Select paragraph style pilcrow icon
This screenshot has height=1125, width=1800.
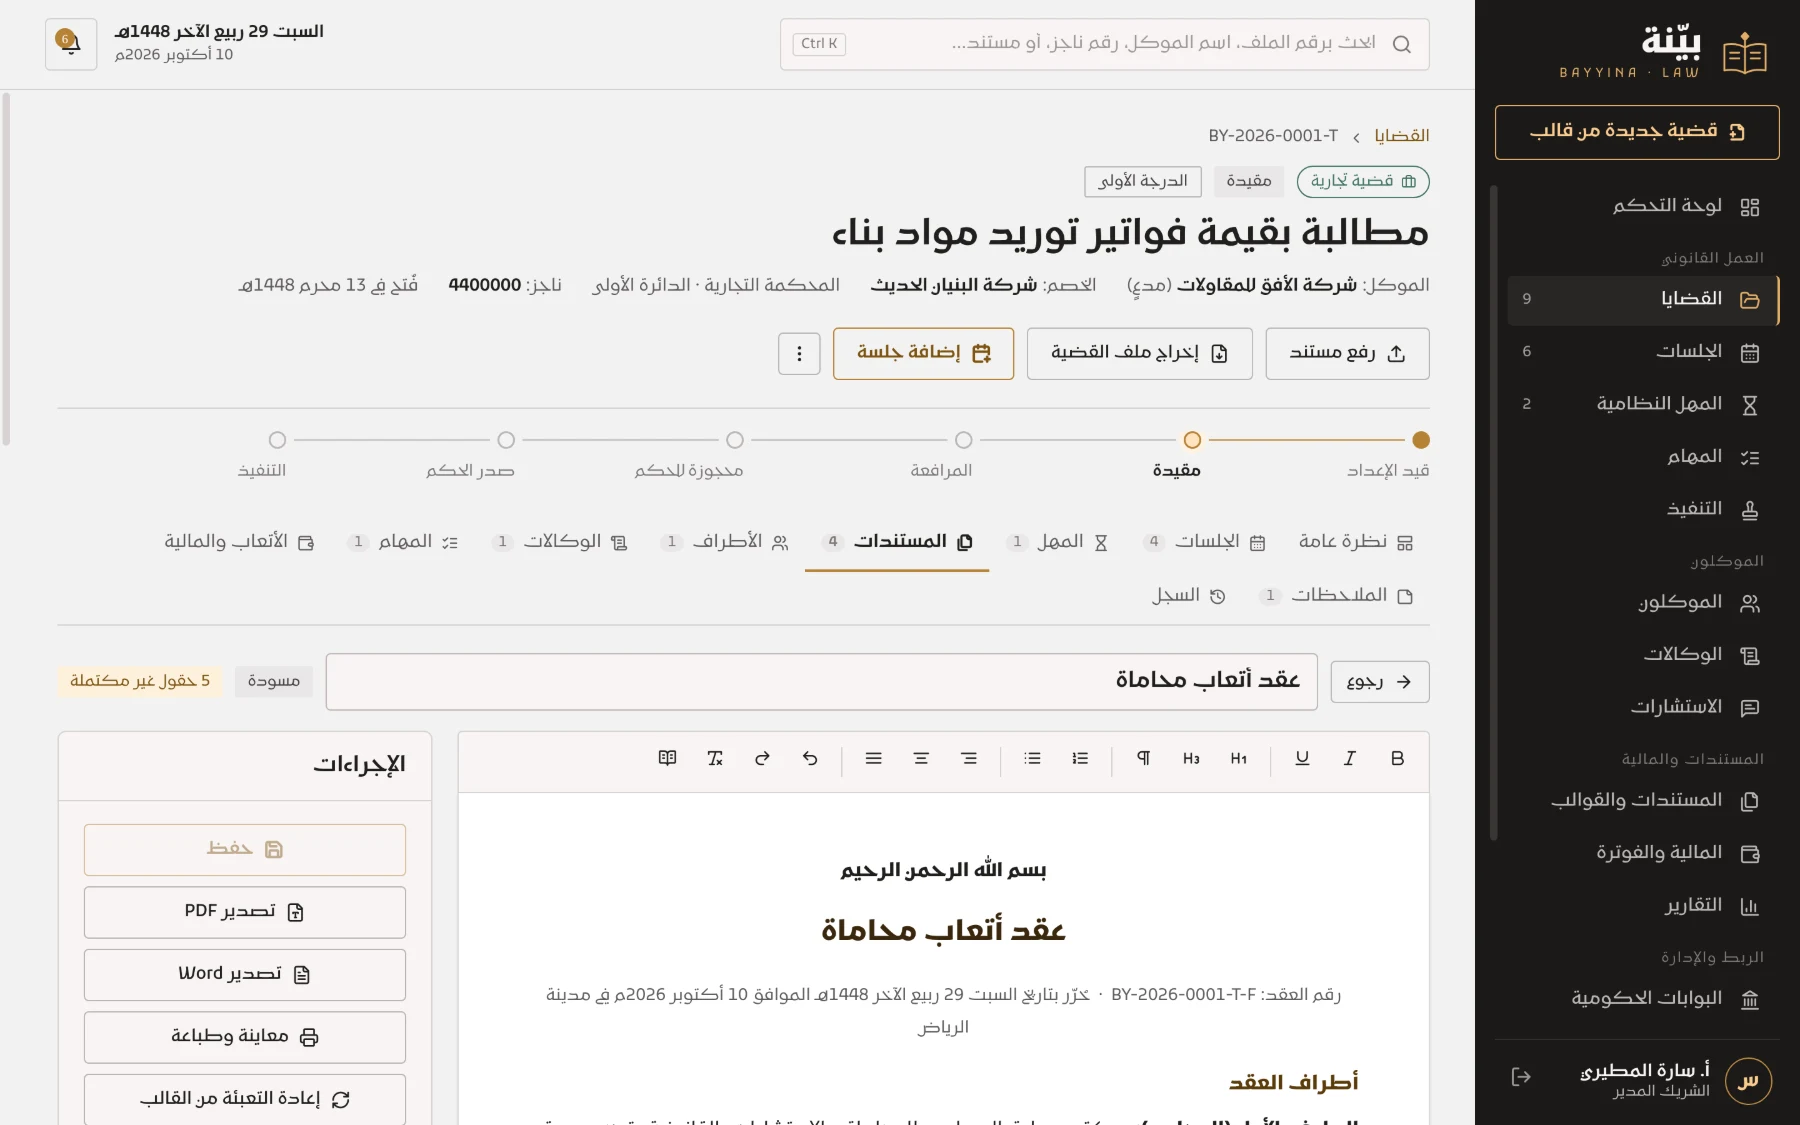click(1143, 759)
